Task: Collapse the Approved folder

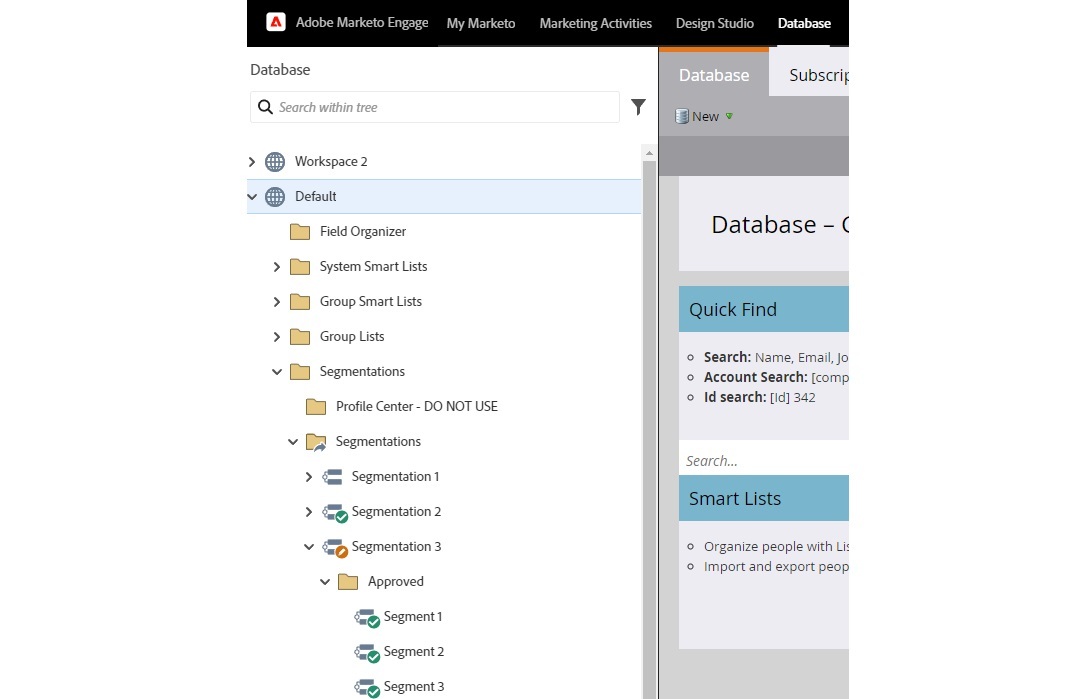Action: (325, 582)
